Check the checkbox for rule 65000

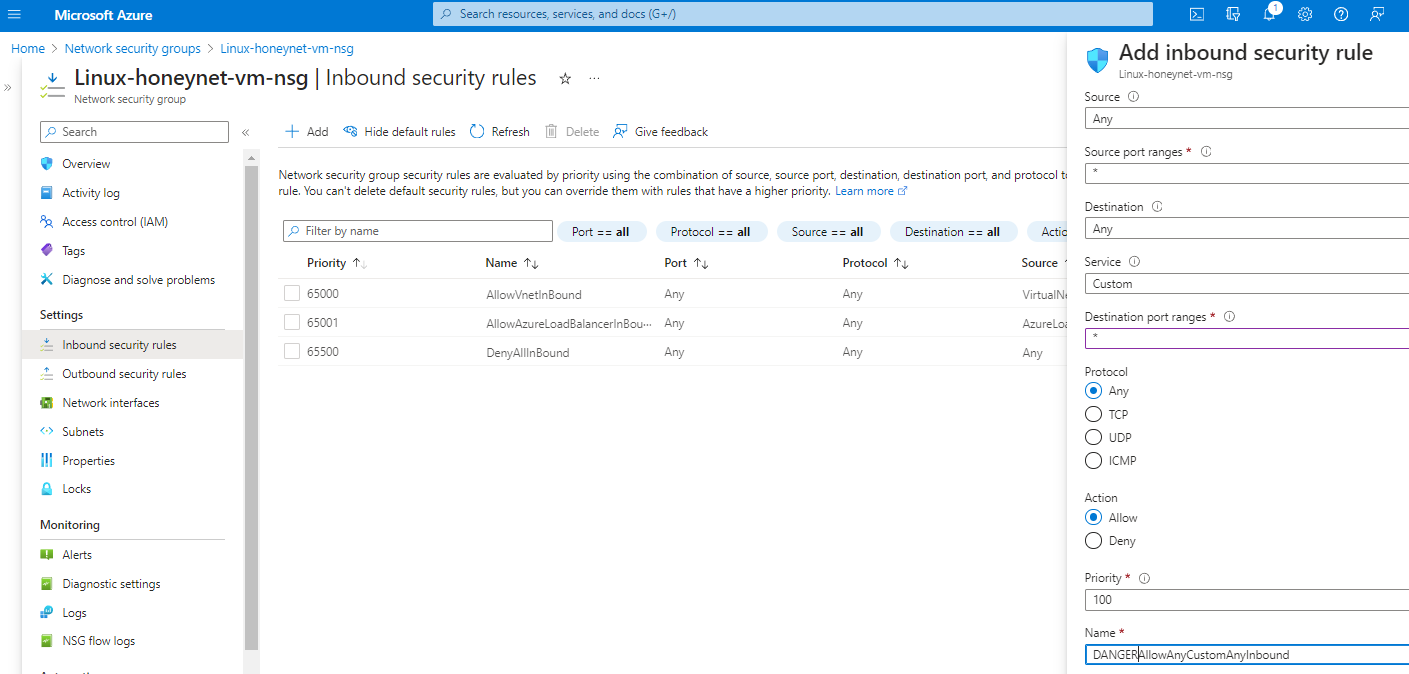[292, 293]
